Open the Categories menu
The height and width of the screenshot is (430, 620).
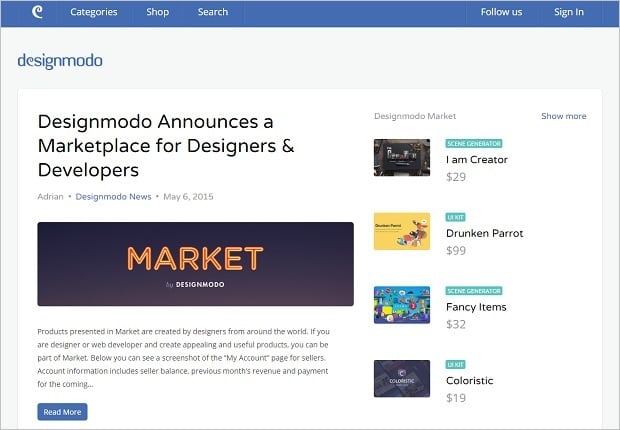point(93,13)
